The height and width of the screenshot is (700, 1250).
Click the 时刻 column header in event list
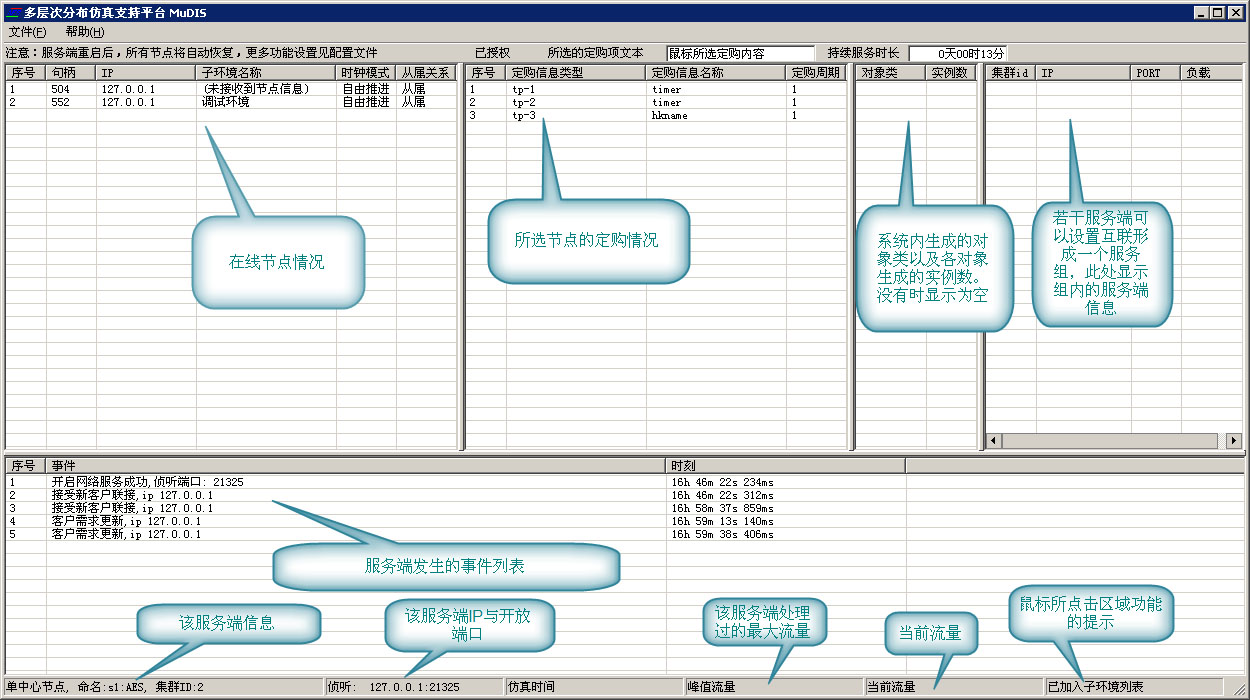[x=784, y=466]
